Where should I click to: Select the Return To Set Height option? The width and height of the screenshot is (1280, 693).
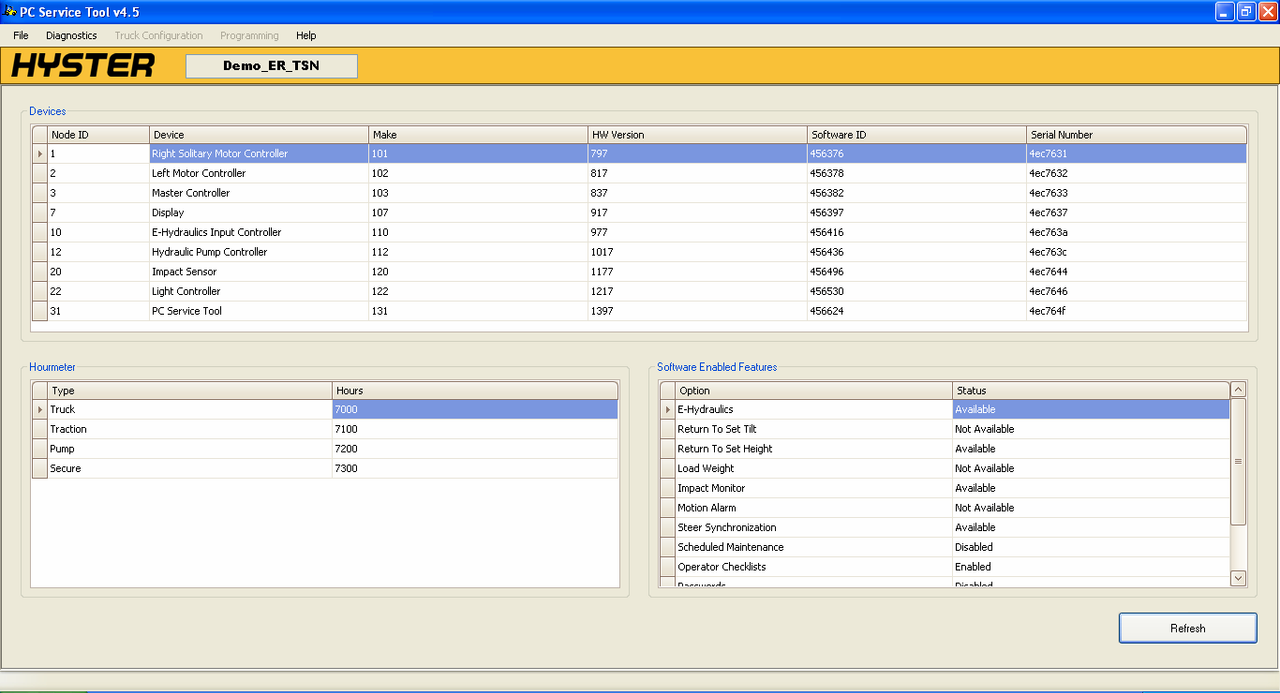click(x=944, y=449)
